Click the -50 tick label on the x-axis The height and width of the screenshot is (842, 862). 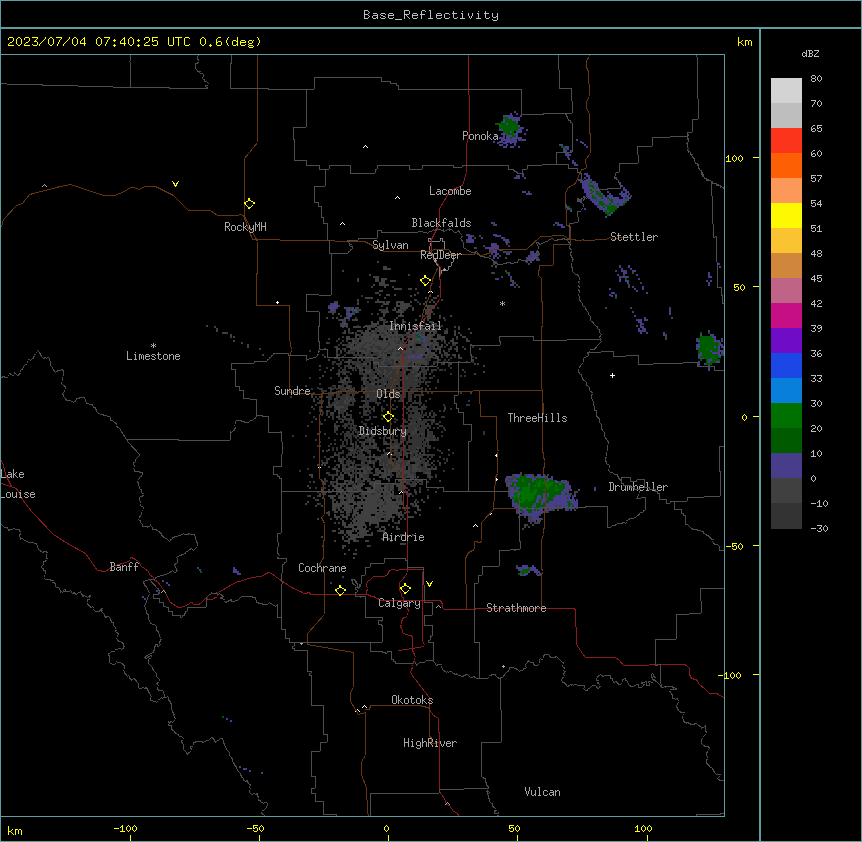click(x=255, y=828)
